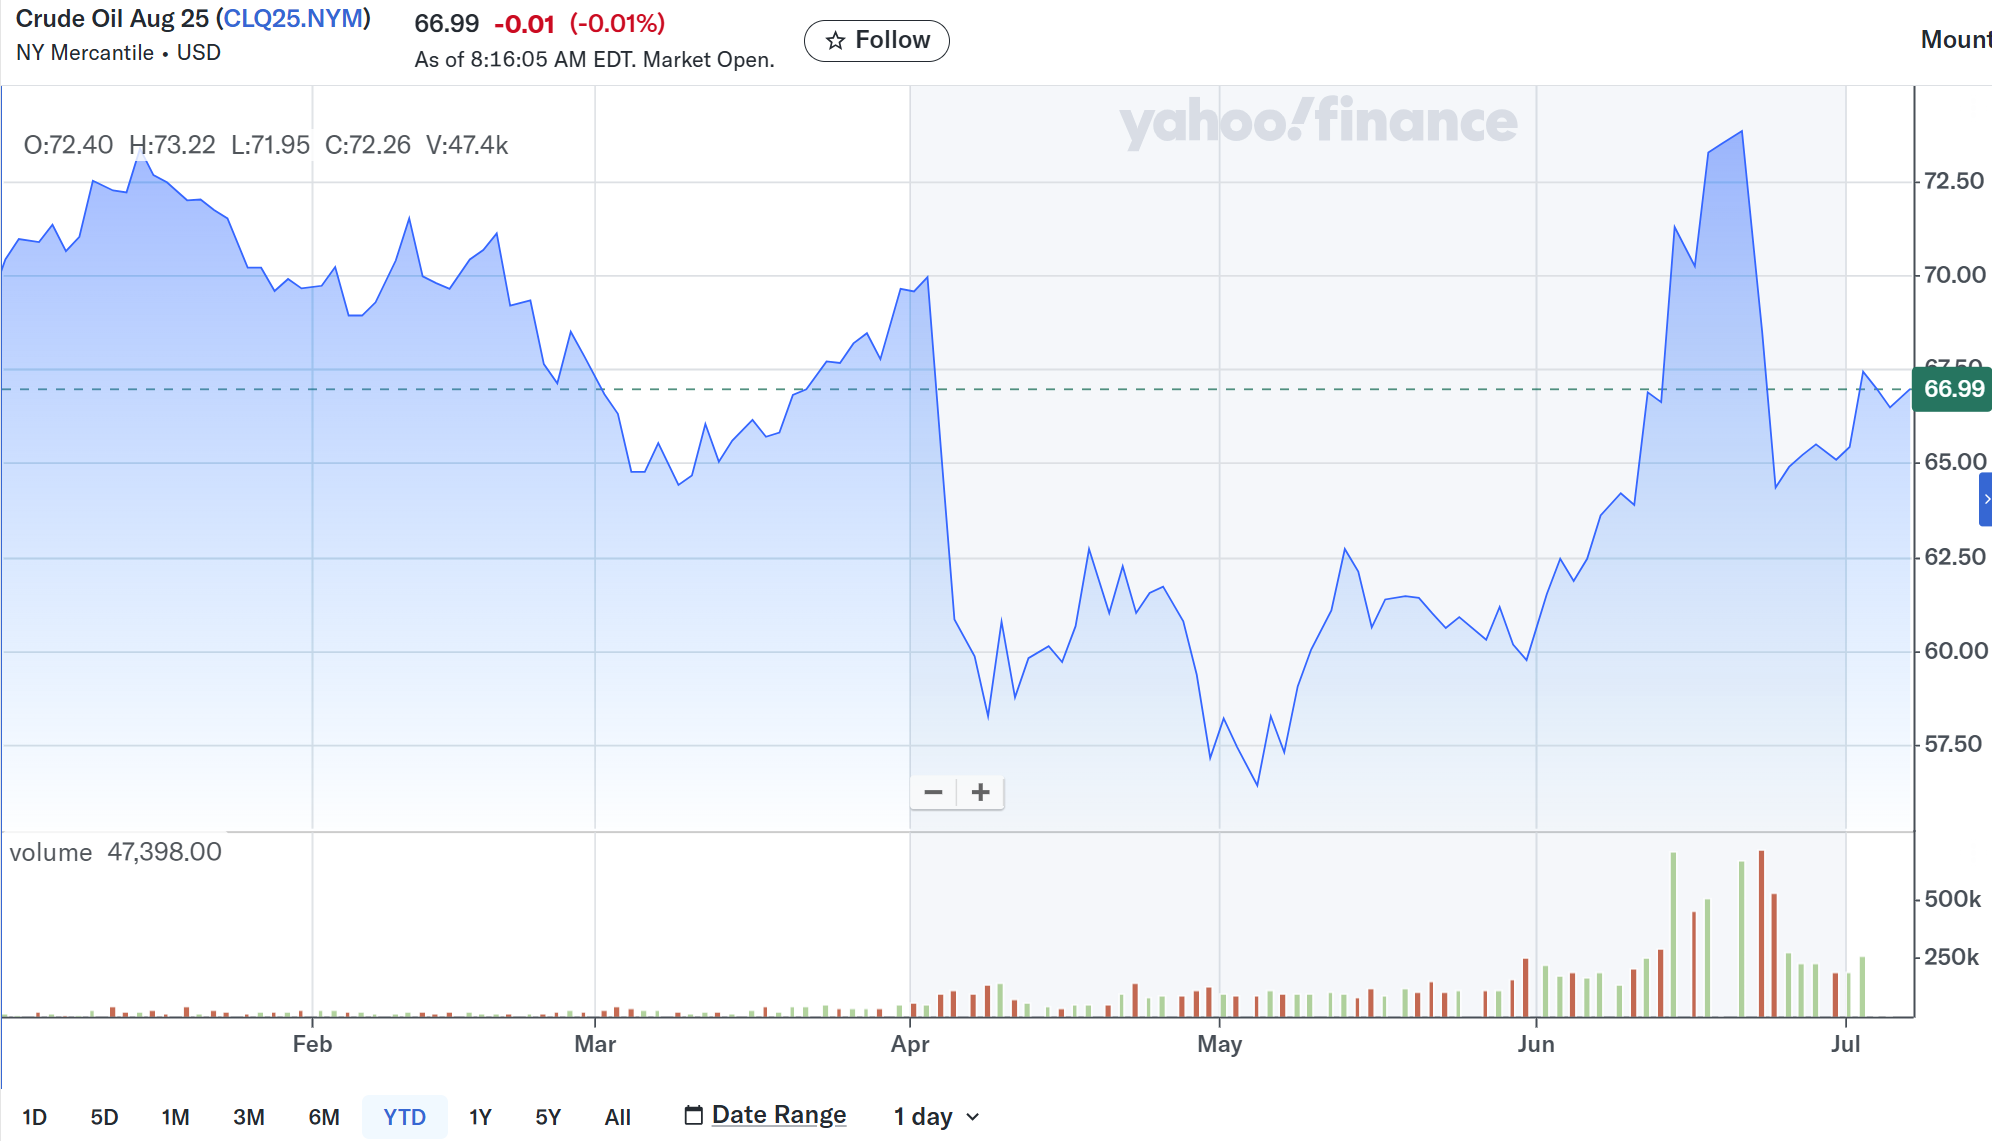Select the 5D time range
Screen dimensions: 1992x1141
105,1117
